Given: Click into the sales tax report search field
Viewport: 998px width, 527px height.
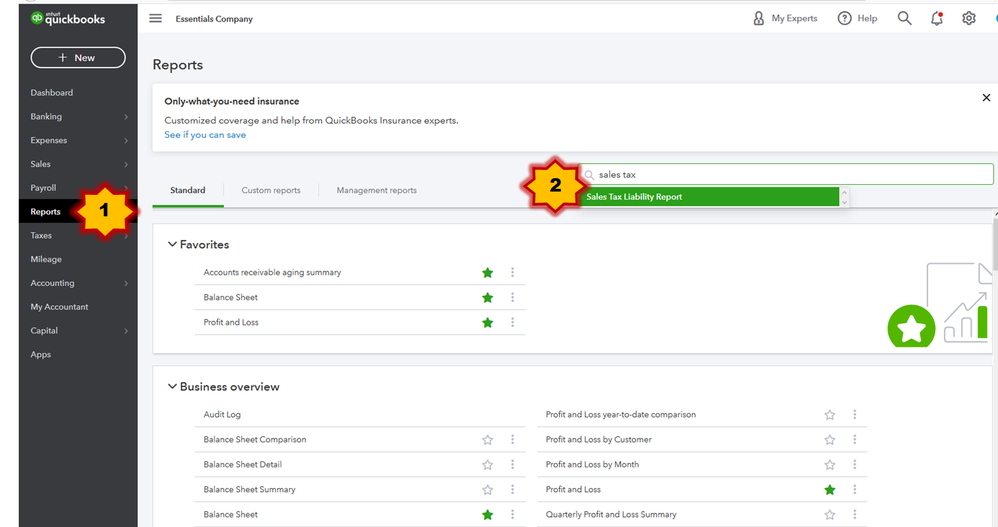Looking at the screenshot, I should [788, 174].
